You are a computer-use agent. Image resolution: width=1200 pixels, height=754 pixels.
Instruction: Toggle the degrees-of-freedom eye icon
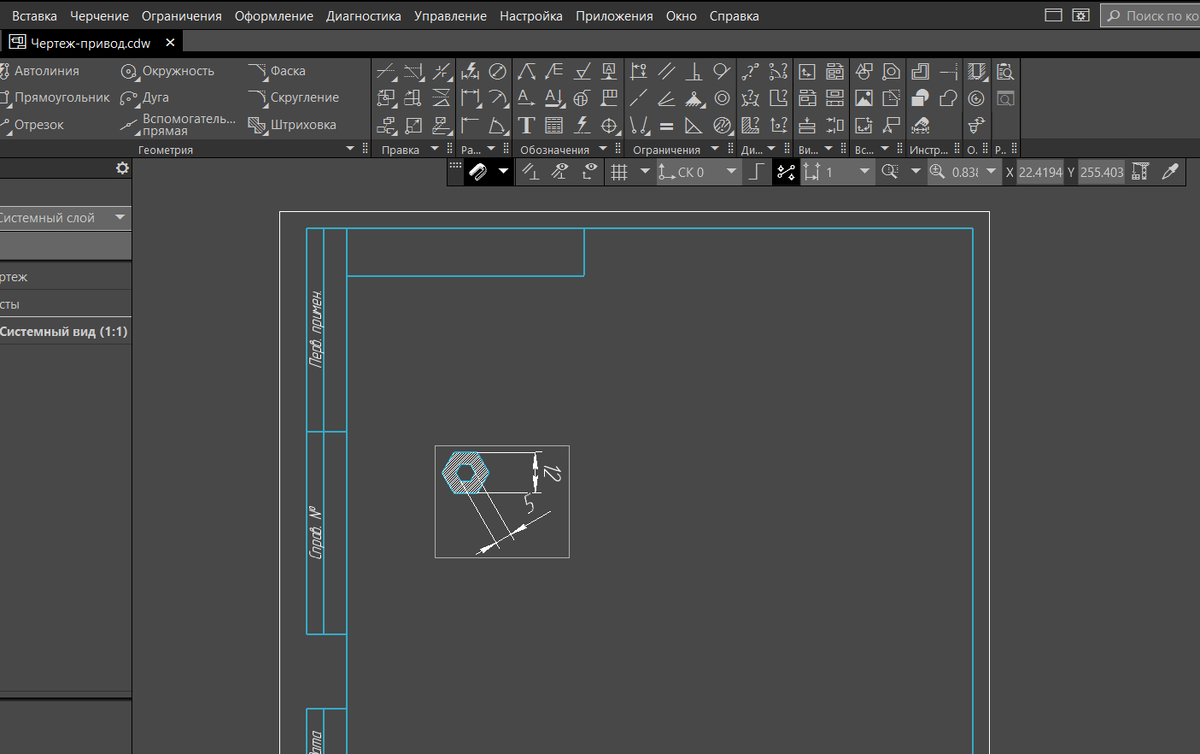(x=591, y=172)
